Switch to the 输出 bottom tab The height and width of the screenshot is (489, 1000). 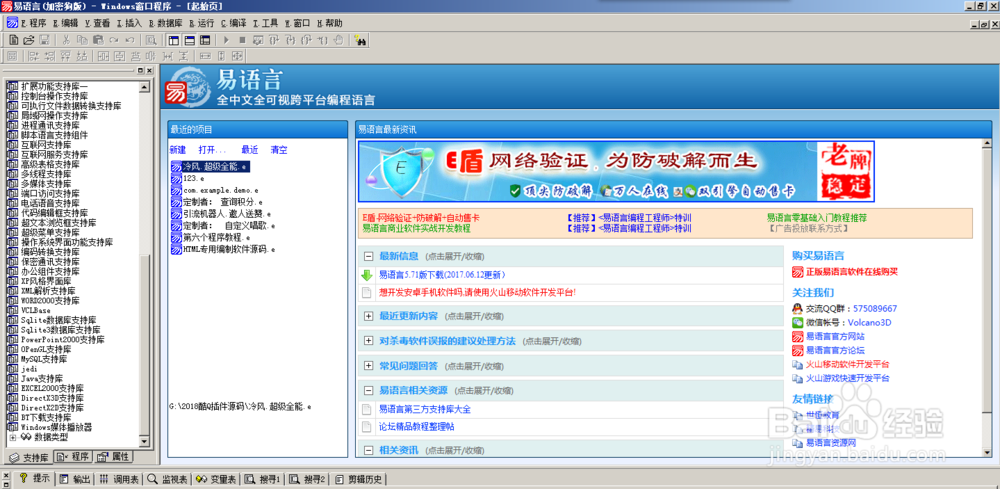(x=75, y=479)
